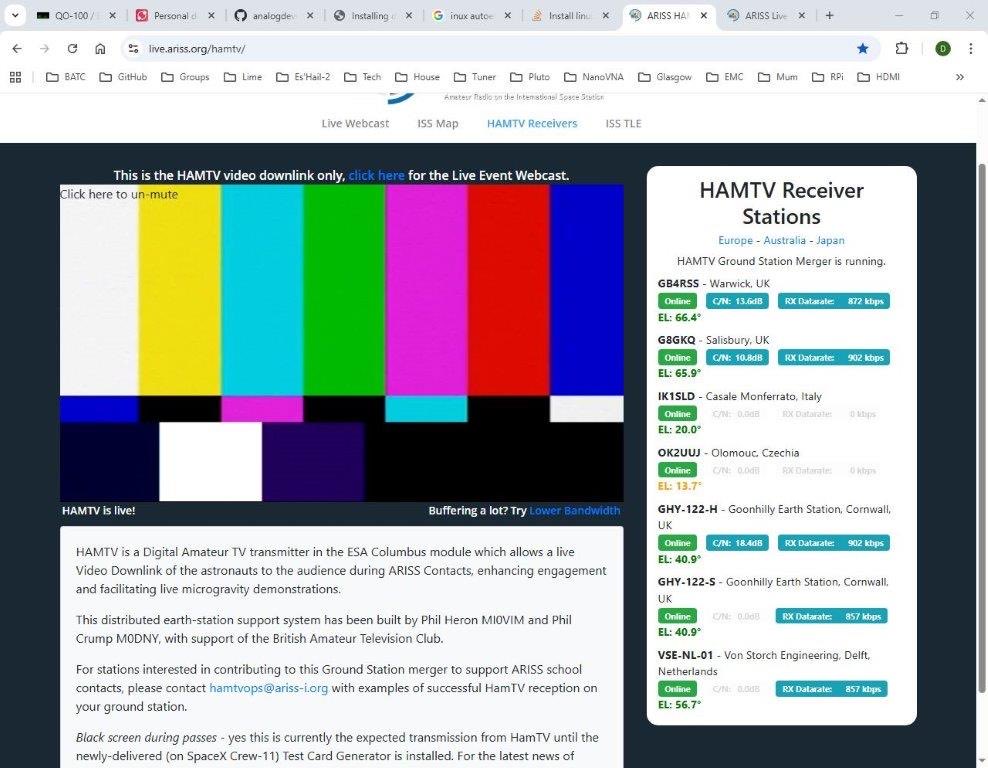Open the home page icon

coord(100,49)
